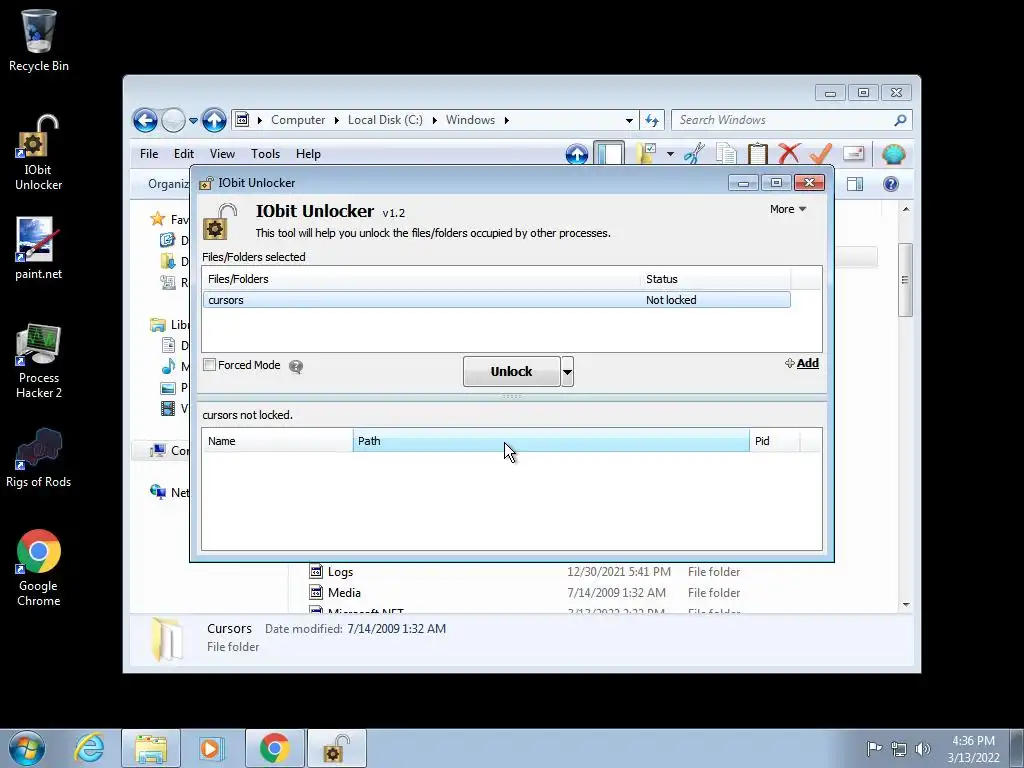Click the Email envelope toolbar icon
The width and height of the screenshot is (1024, 768).
(x=854, y=154)
